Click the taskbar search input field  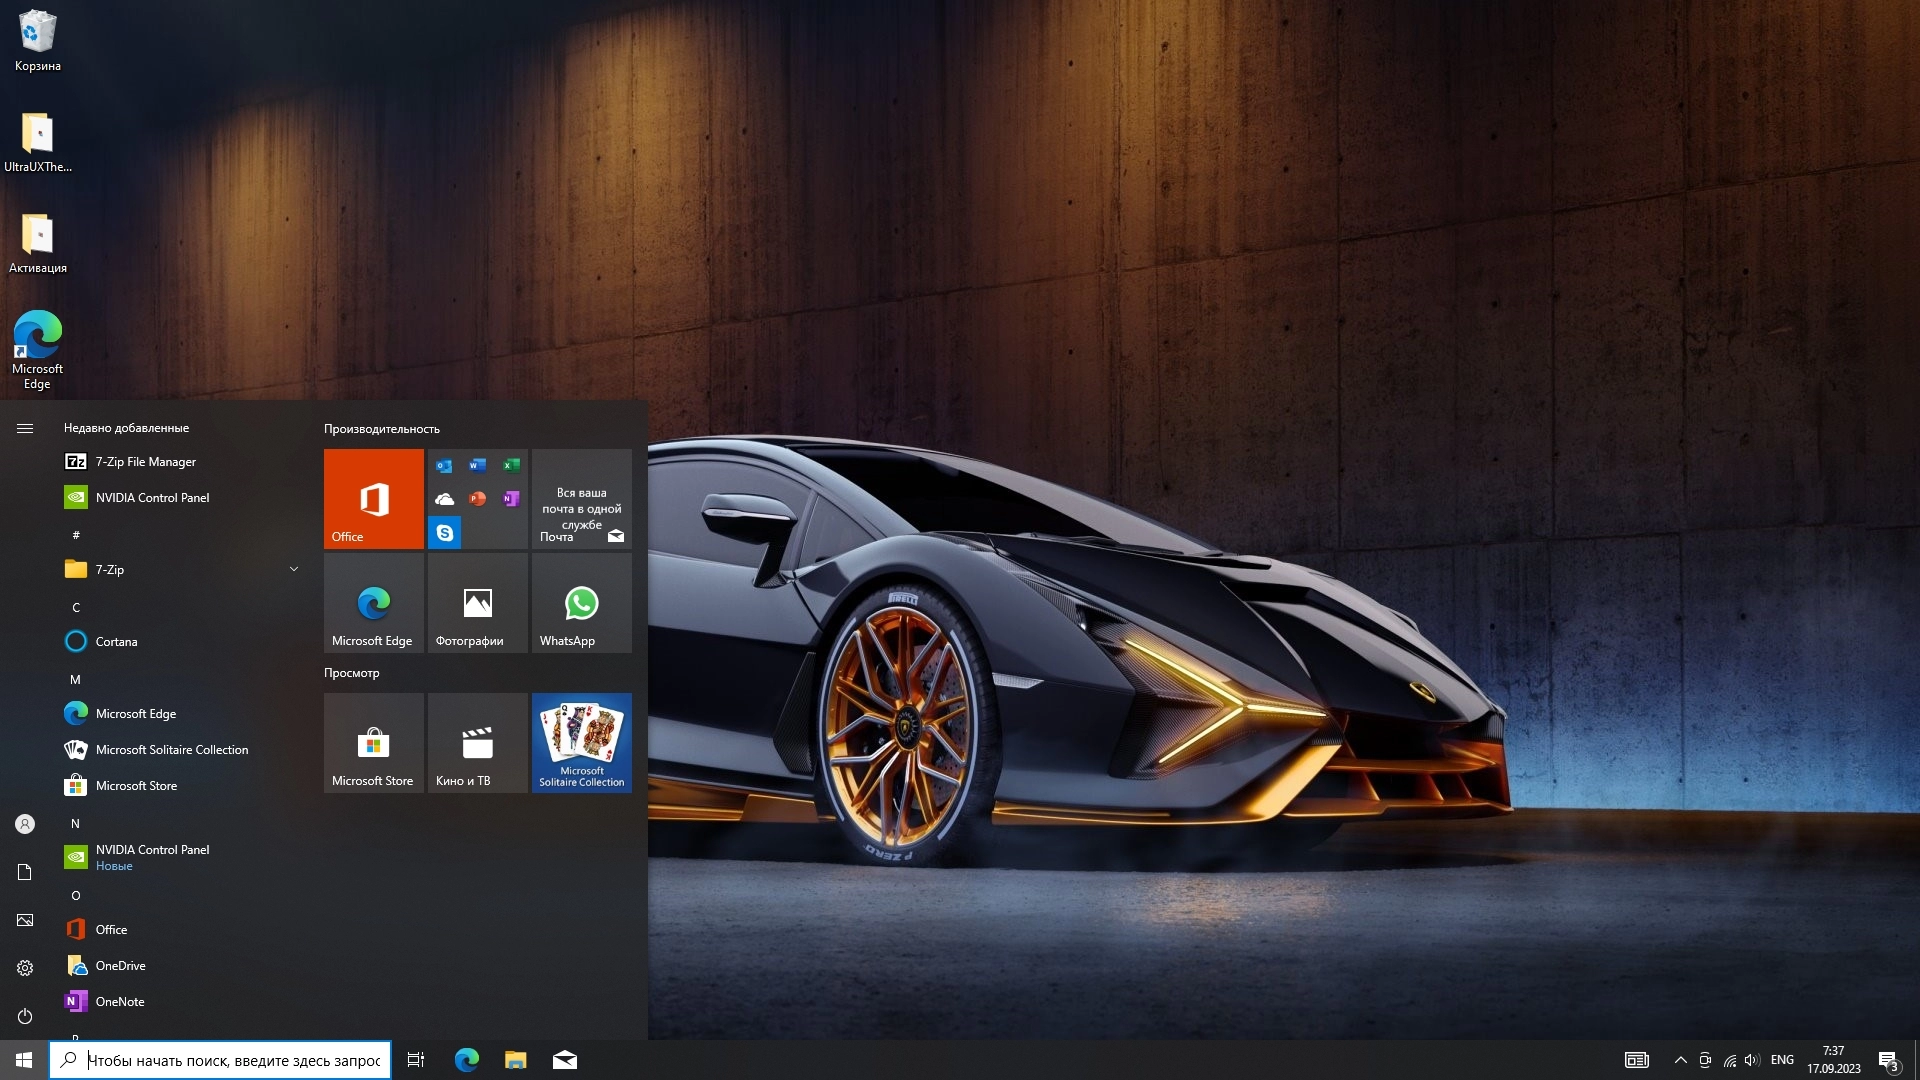pos(233,1060)
